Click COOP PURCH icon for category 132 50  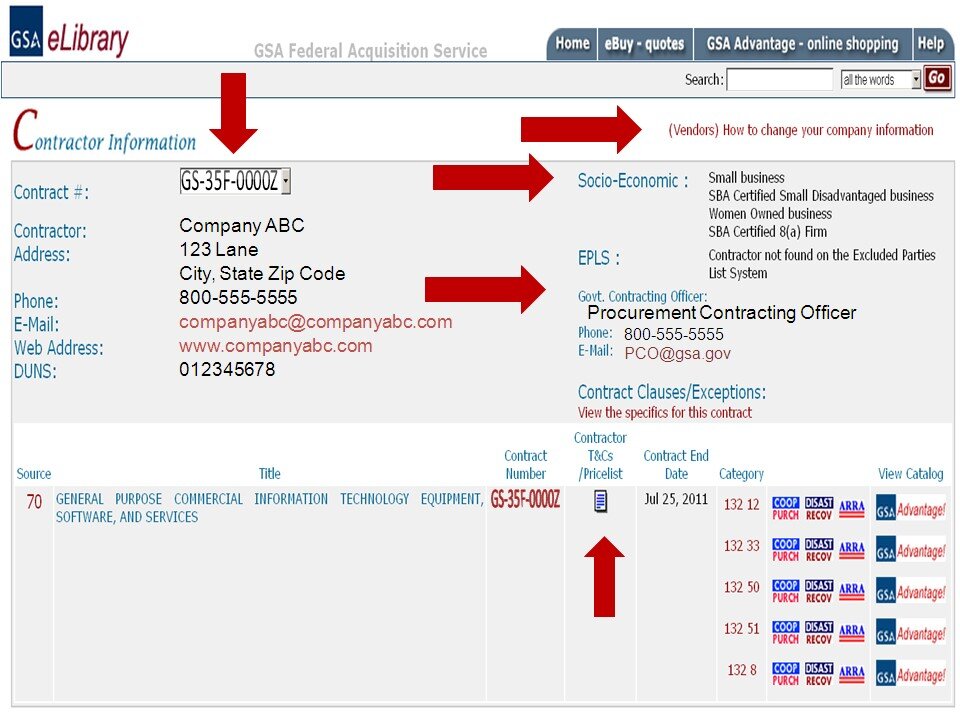click(786, 591)
